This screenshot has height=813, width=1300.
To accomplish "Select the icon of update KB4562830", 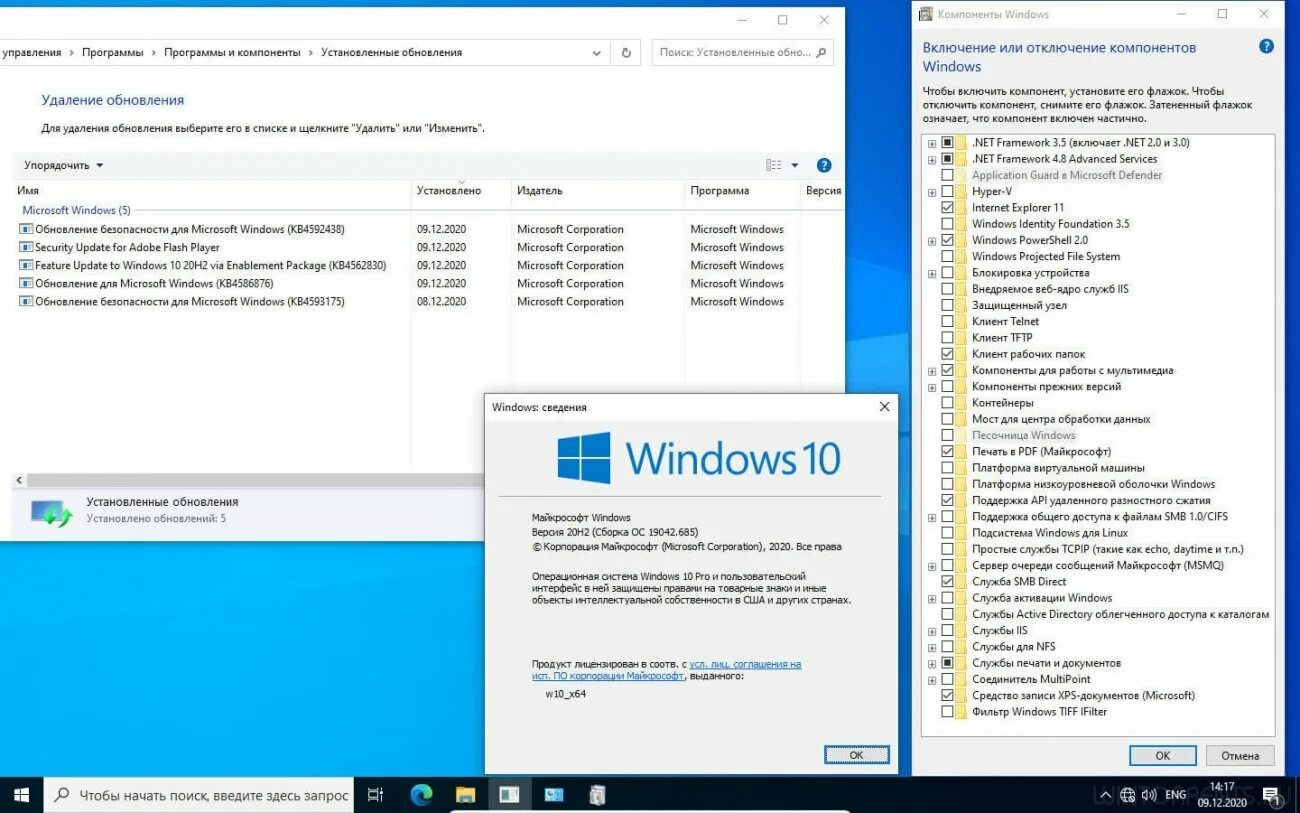I will (26, 265).
